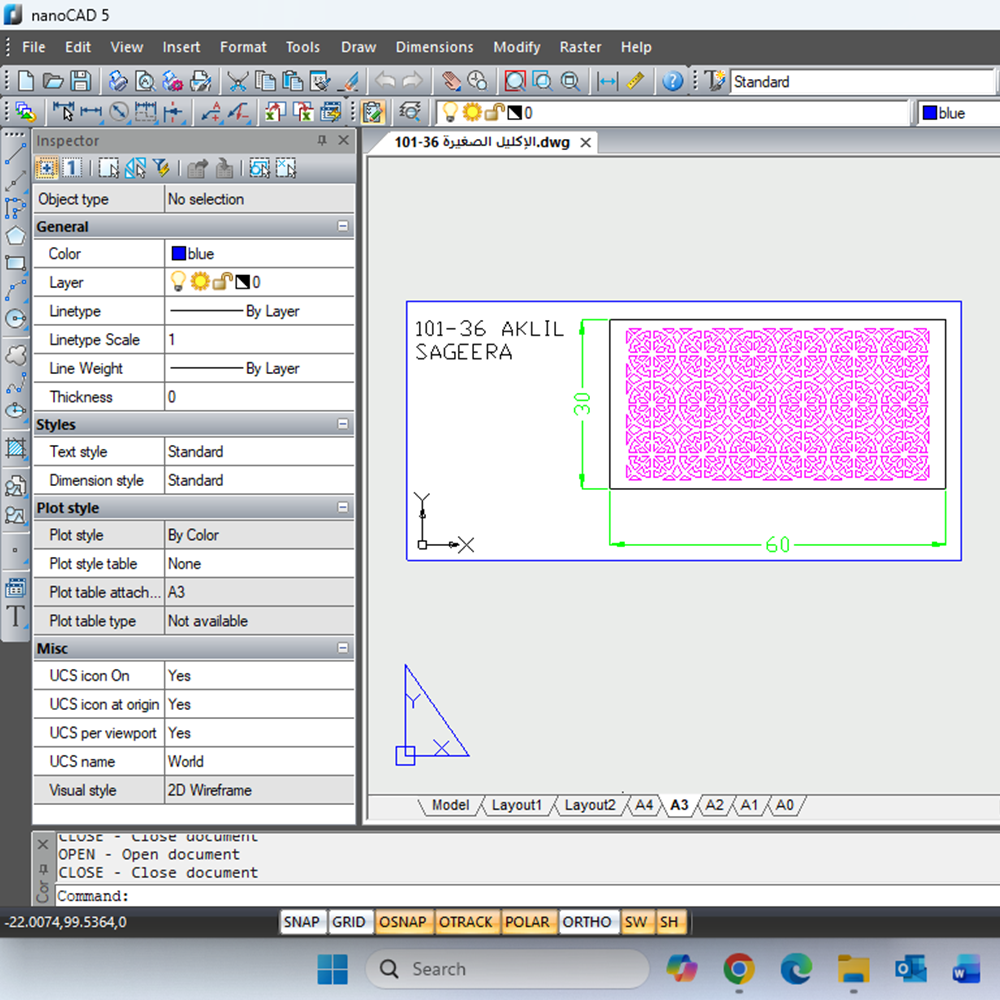Screen dimensions: 1000x1000
Task: Toggle the SNAP status bar button
Action: click(x=301, y=922)
